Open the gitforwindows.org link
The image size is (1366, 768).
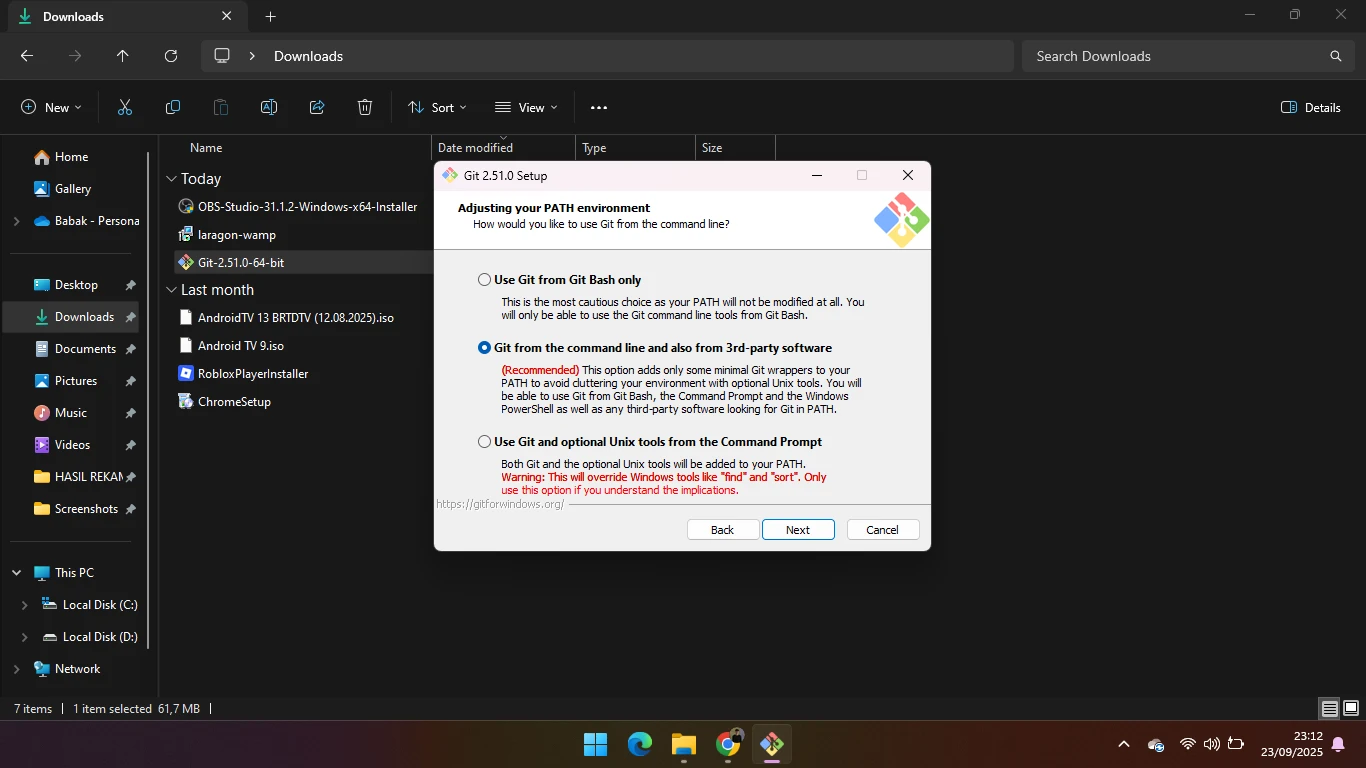tap(500, 504)
